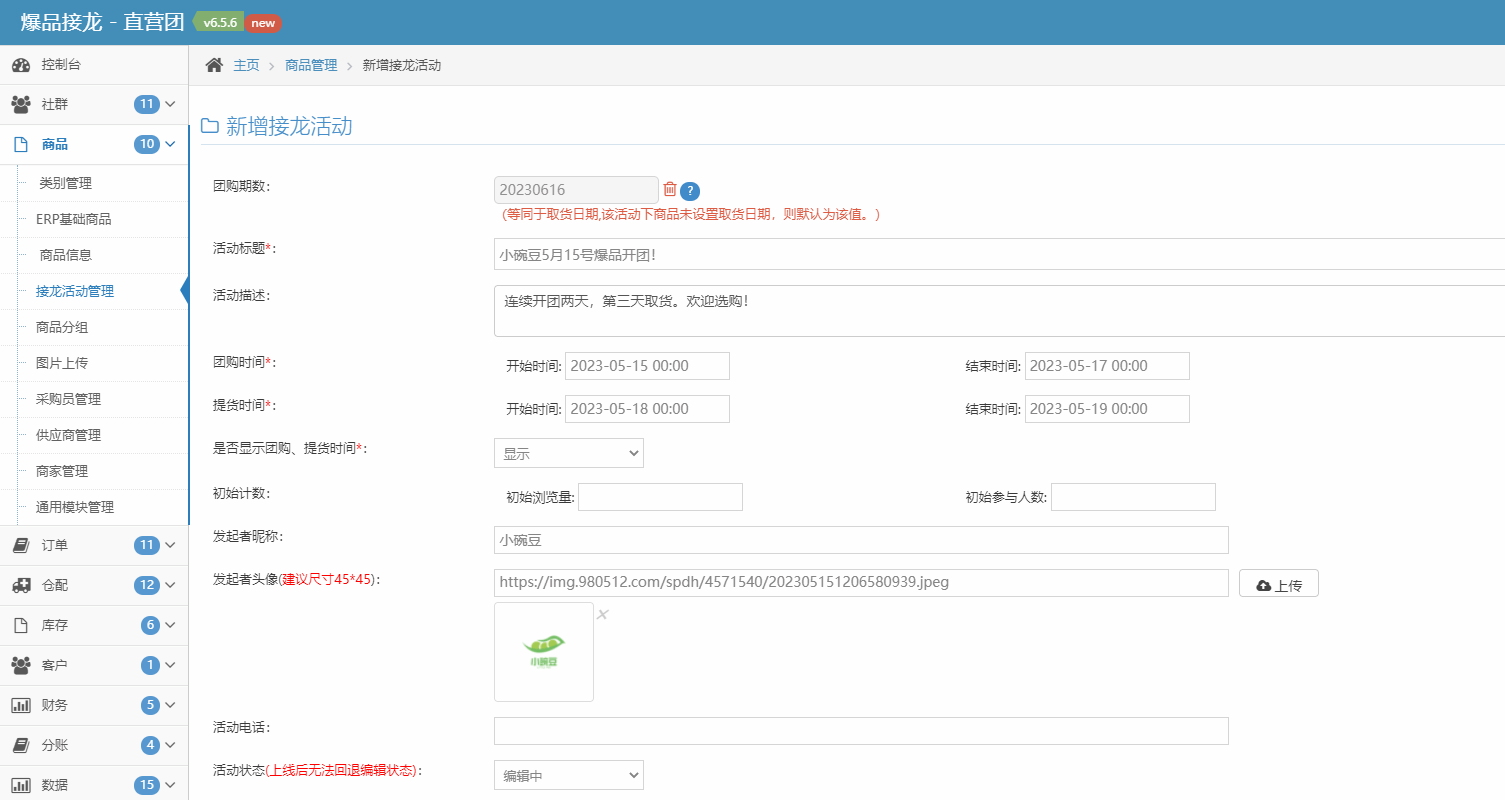Viewport: 1505px width, 800px height.
Task: Click the 初始浏览量 input box
Action: click(x=660, y=497)
